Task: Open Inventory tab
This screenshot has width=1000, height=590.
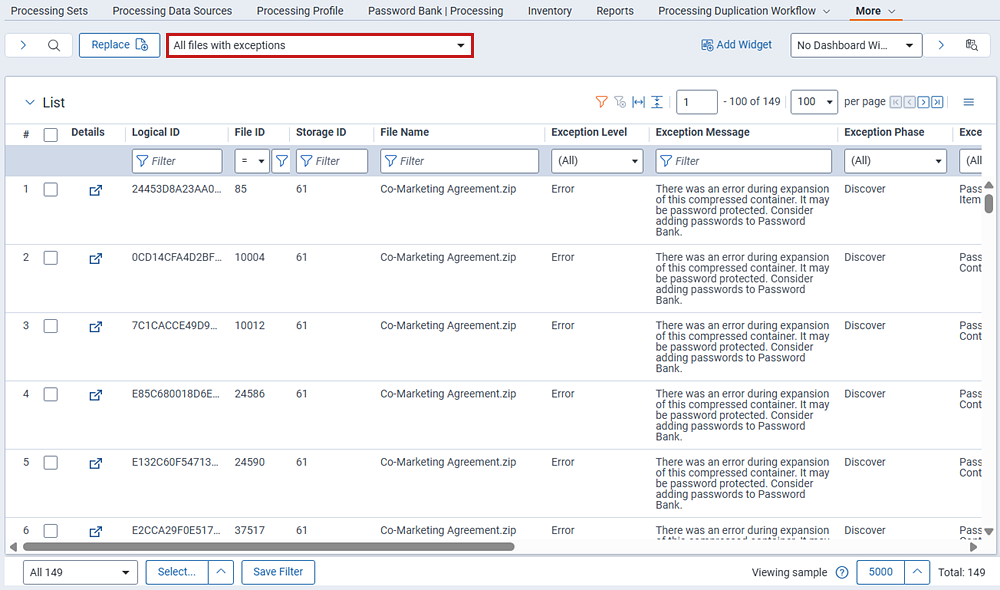Action: [550, 11]
